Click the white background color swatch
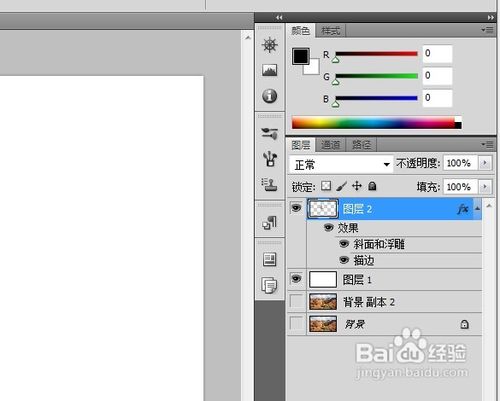500x401 pixels. tap(313, 68)
